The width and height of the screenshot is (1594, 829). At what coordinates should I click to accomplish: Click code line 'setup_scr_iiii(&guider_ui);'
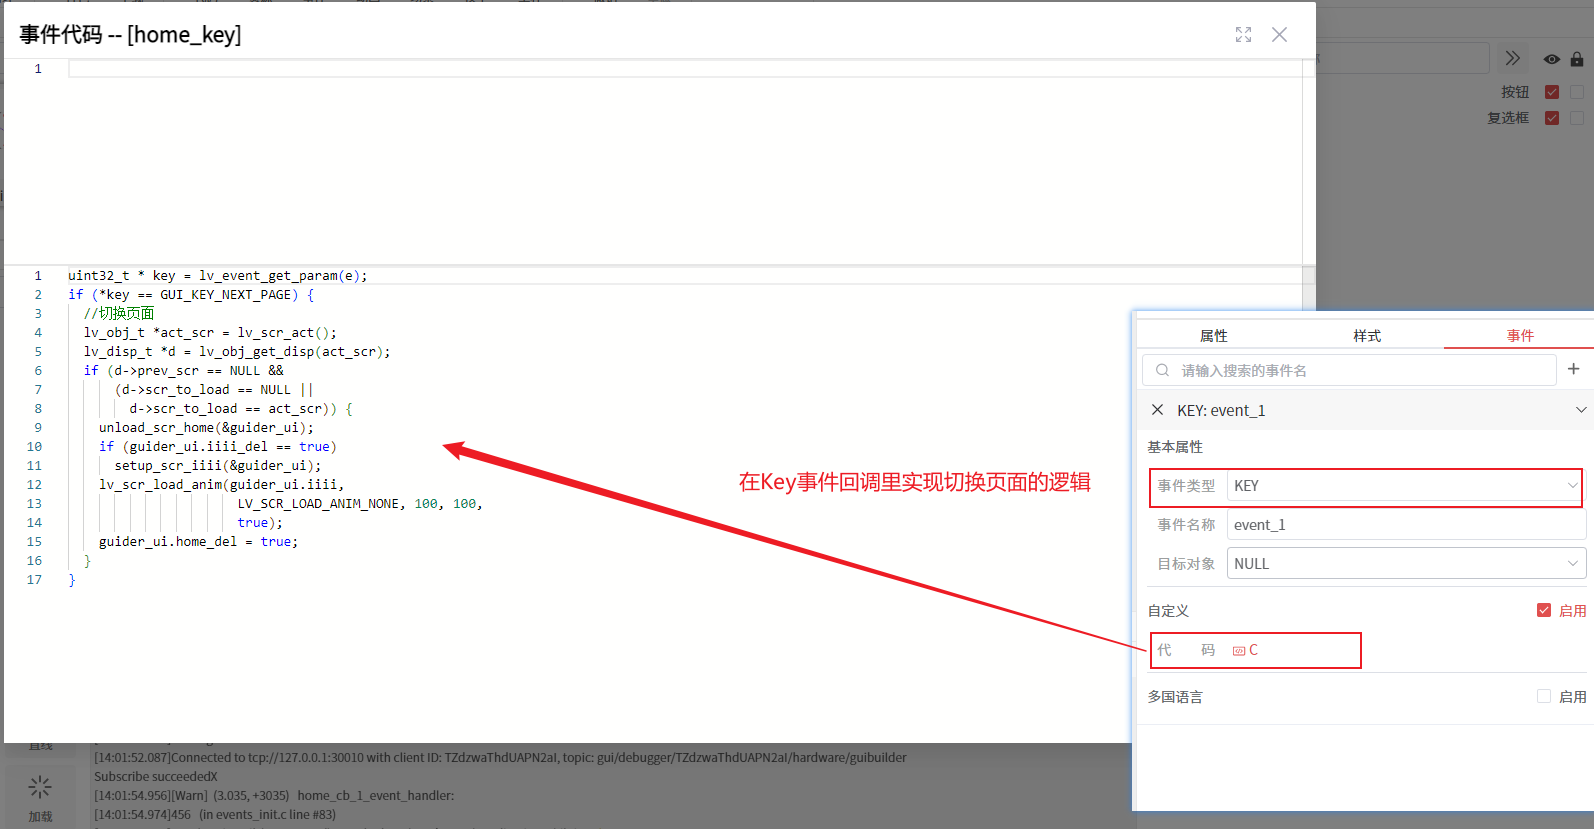click(218, 466)
